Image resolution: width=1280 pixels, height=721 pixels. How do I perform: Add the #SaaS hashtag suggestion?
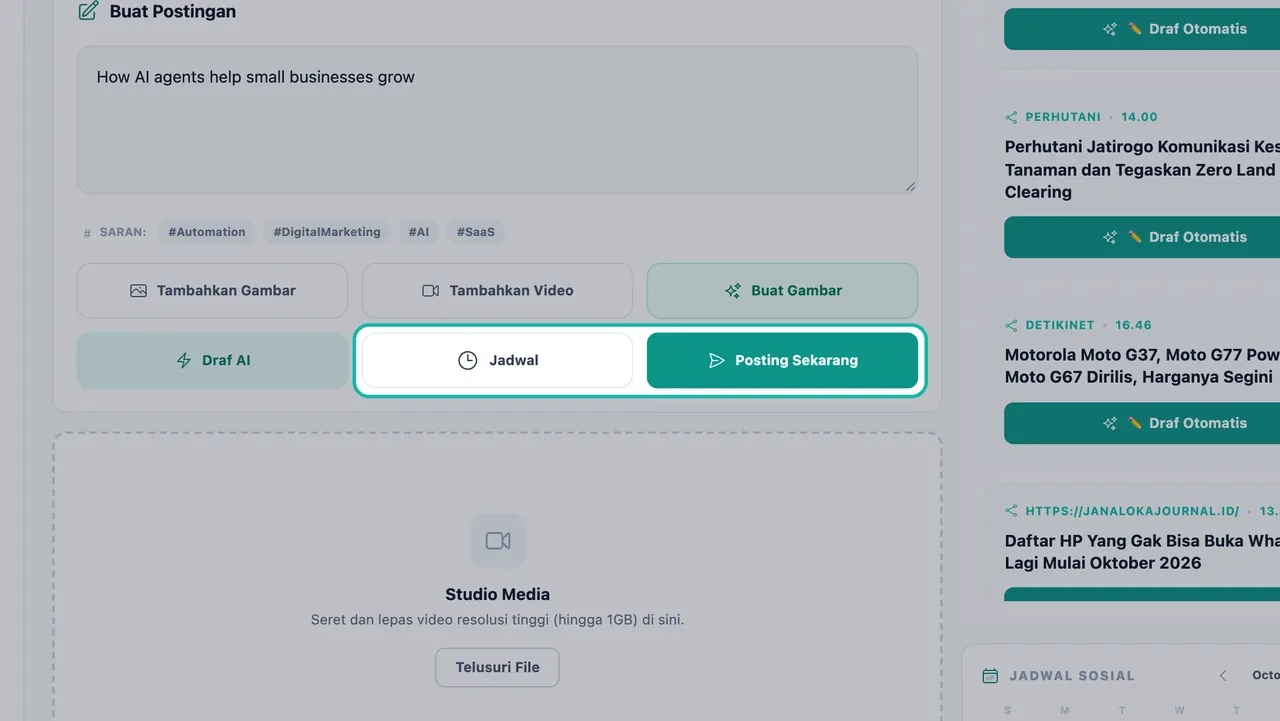click(476, 232)
